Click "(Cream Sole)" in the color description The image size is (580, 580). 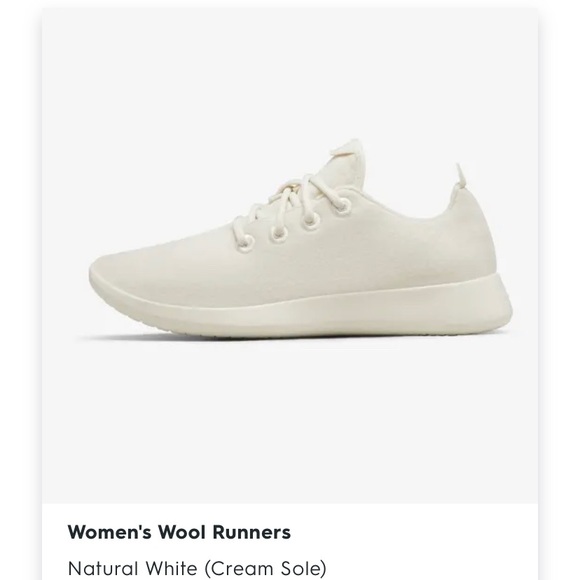(266, 569)
